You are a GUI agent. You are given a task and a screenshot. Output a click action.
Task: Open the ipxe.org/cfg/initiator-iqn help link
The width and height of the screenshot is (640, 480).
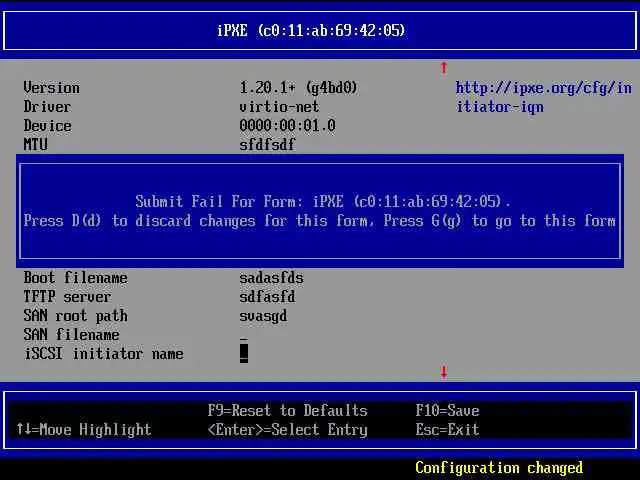pyautogui.click(x=544, y=97)
